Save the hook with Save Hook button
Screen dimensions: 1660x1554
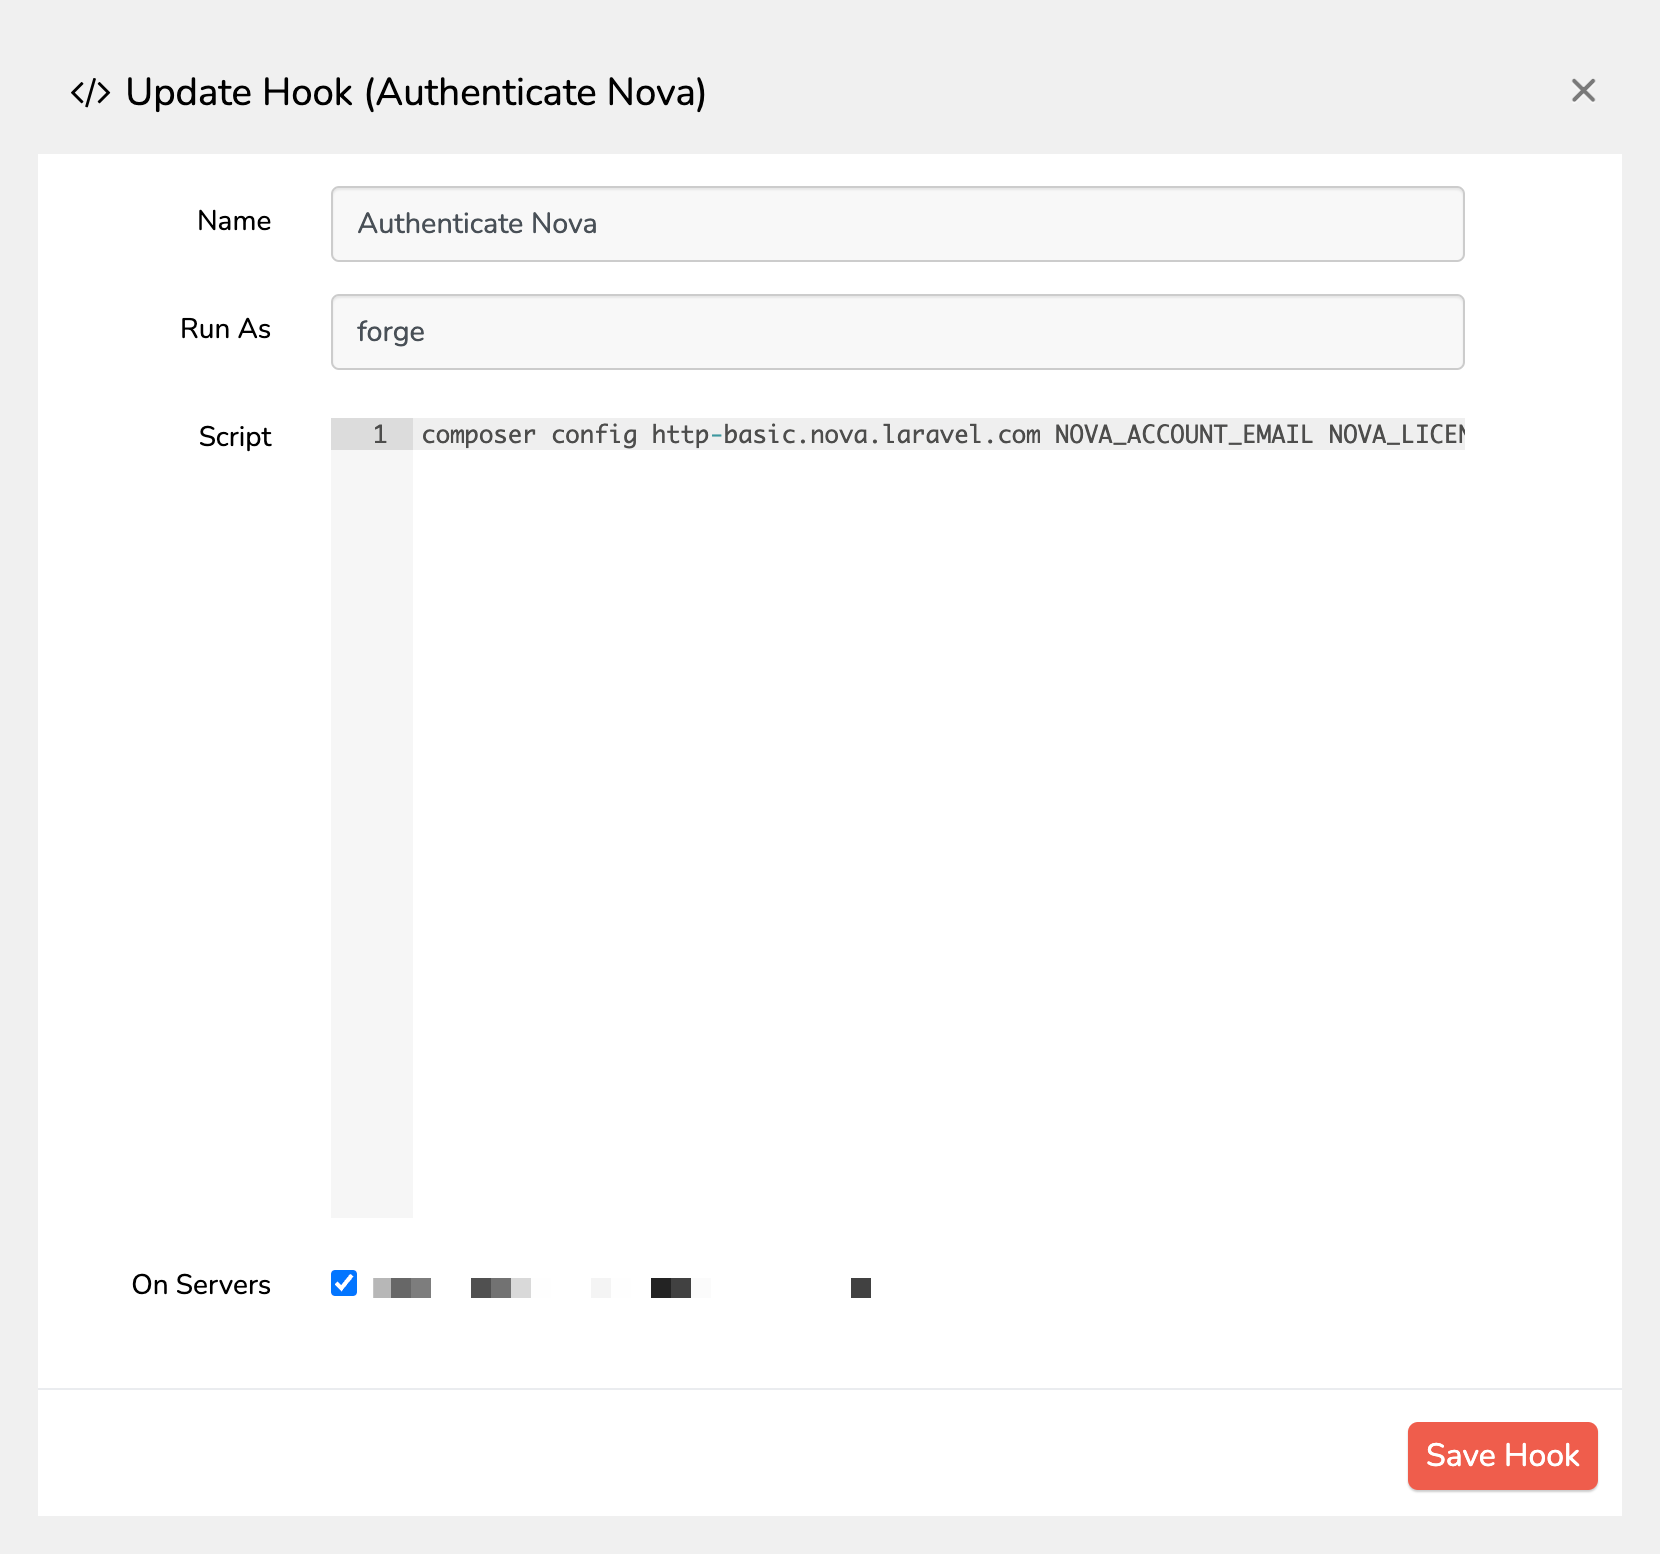click(x=1502, y=1455)
